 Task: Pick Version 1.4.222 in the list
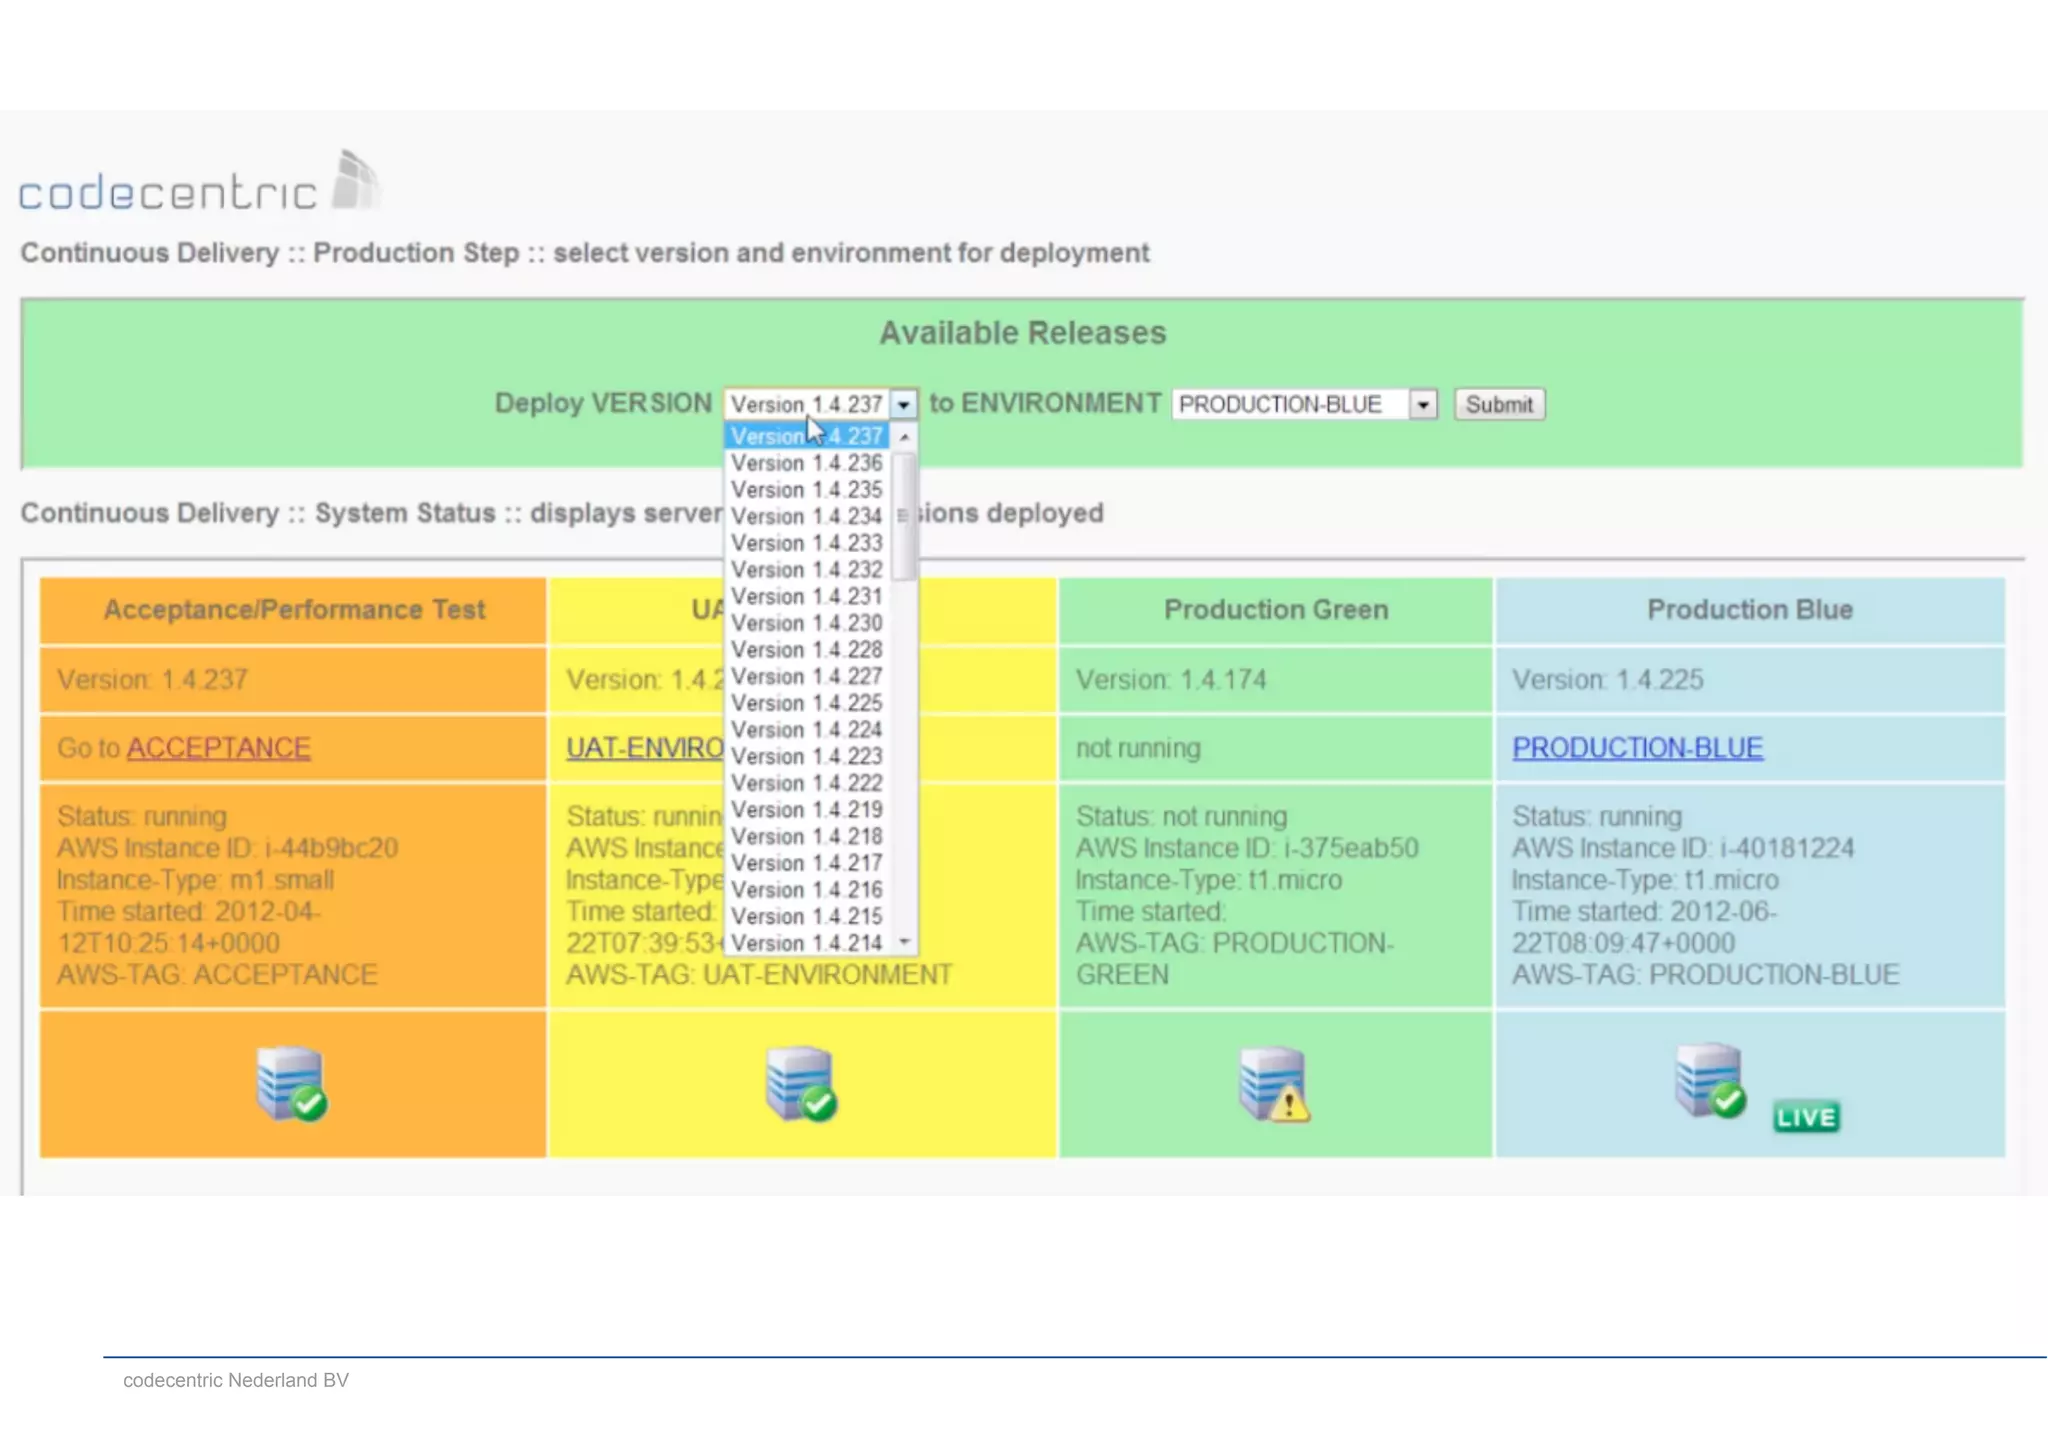(807, 783)
